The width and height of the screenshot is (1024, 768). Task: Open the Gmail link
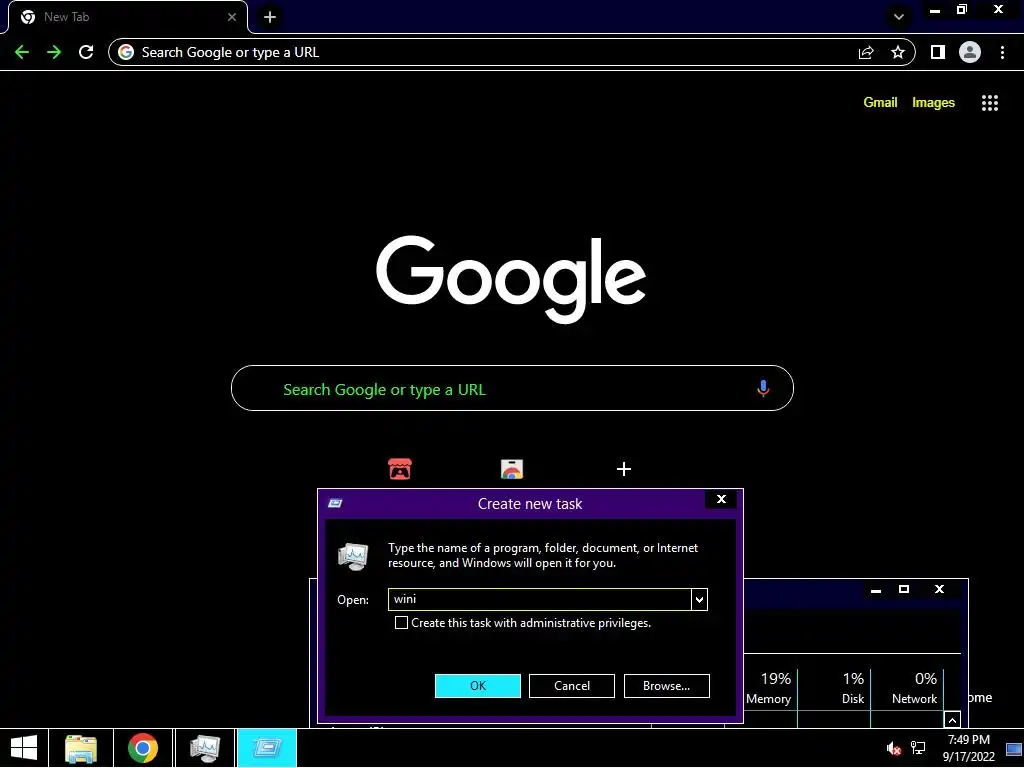coord(880,103)
